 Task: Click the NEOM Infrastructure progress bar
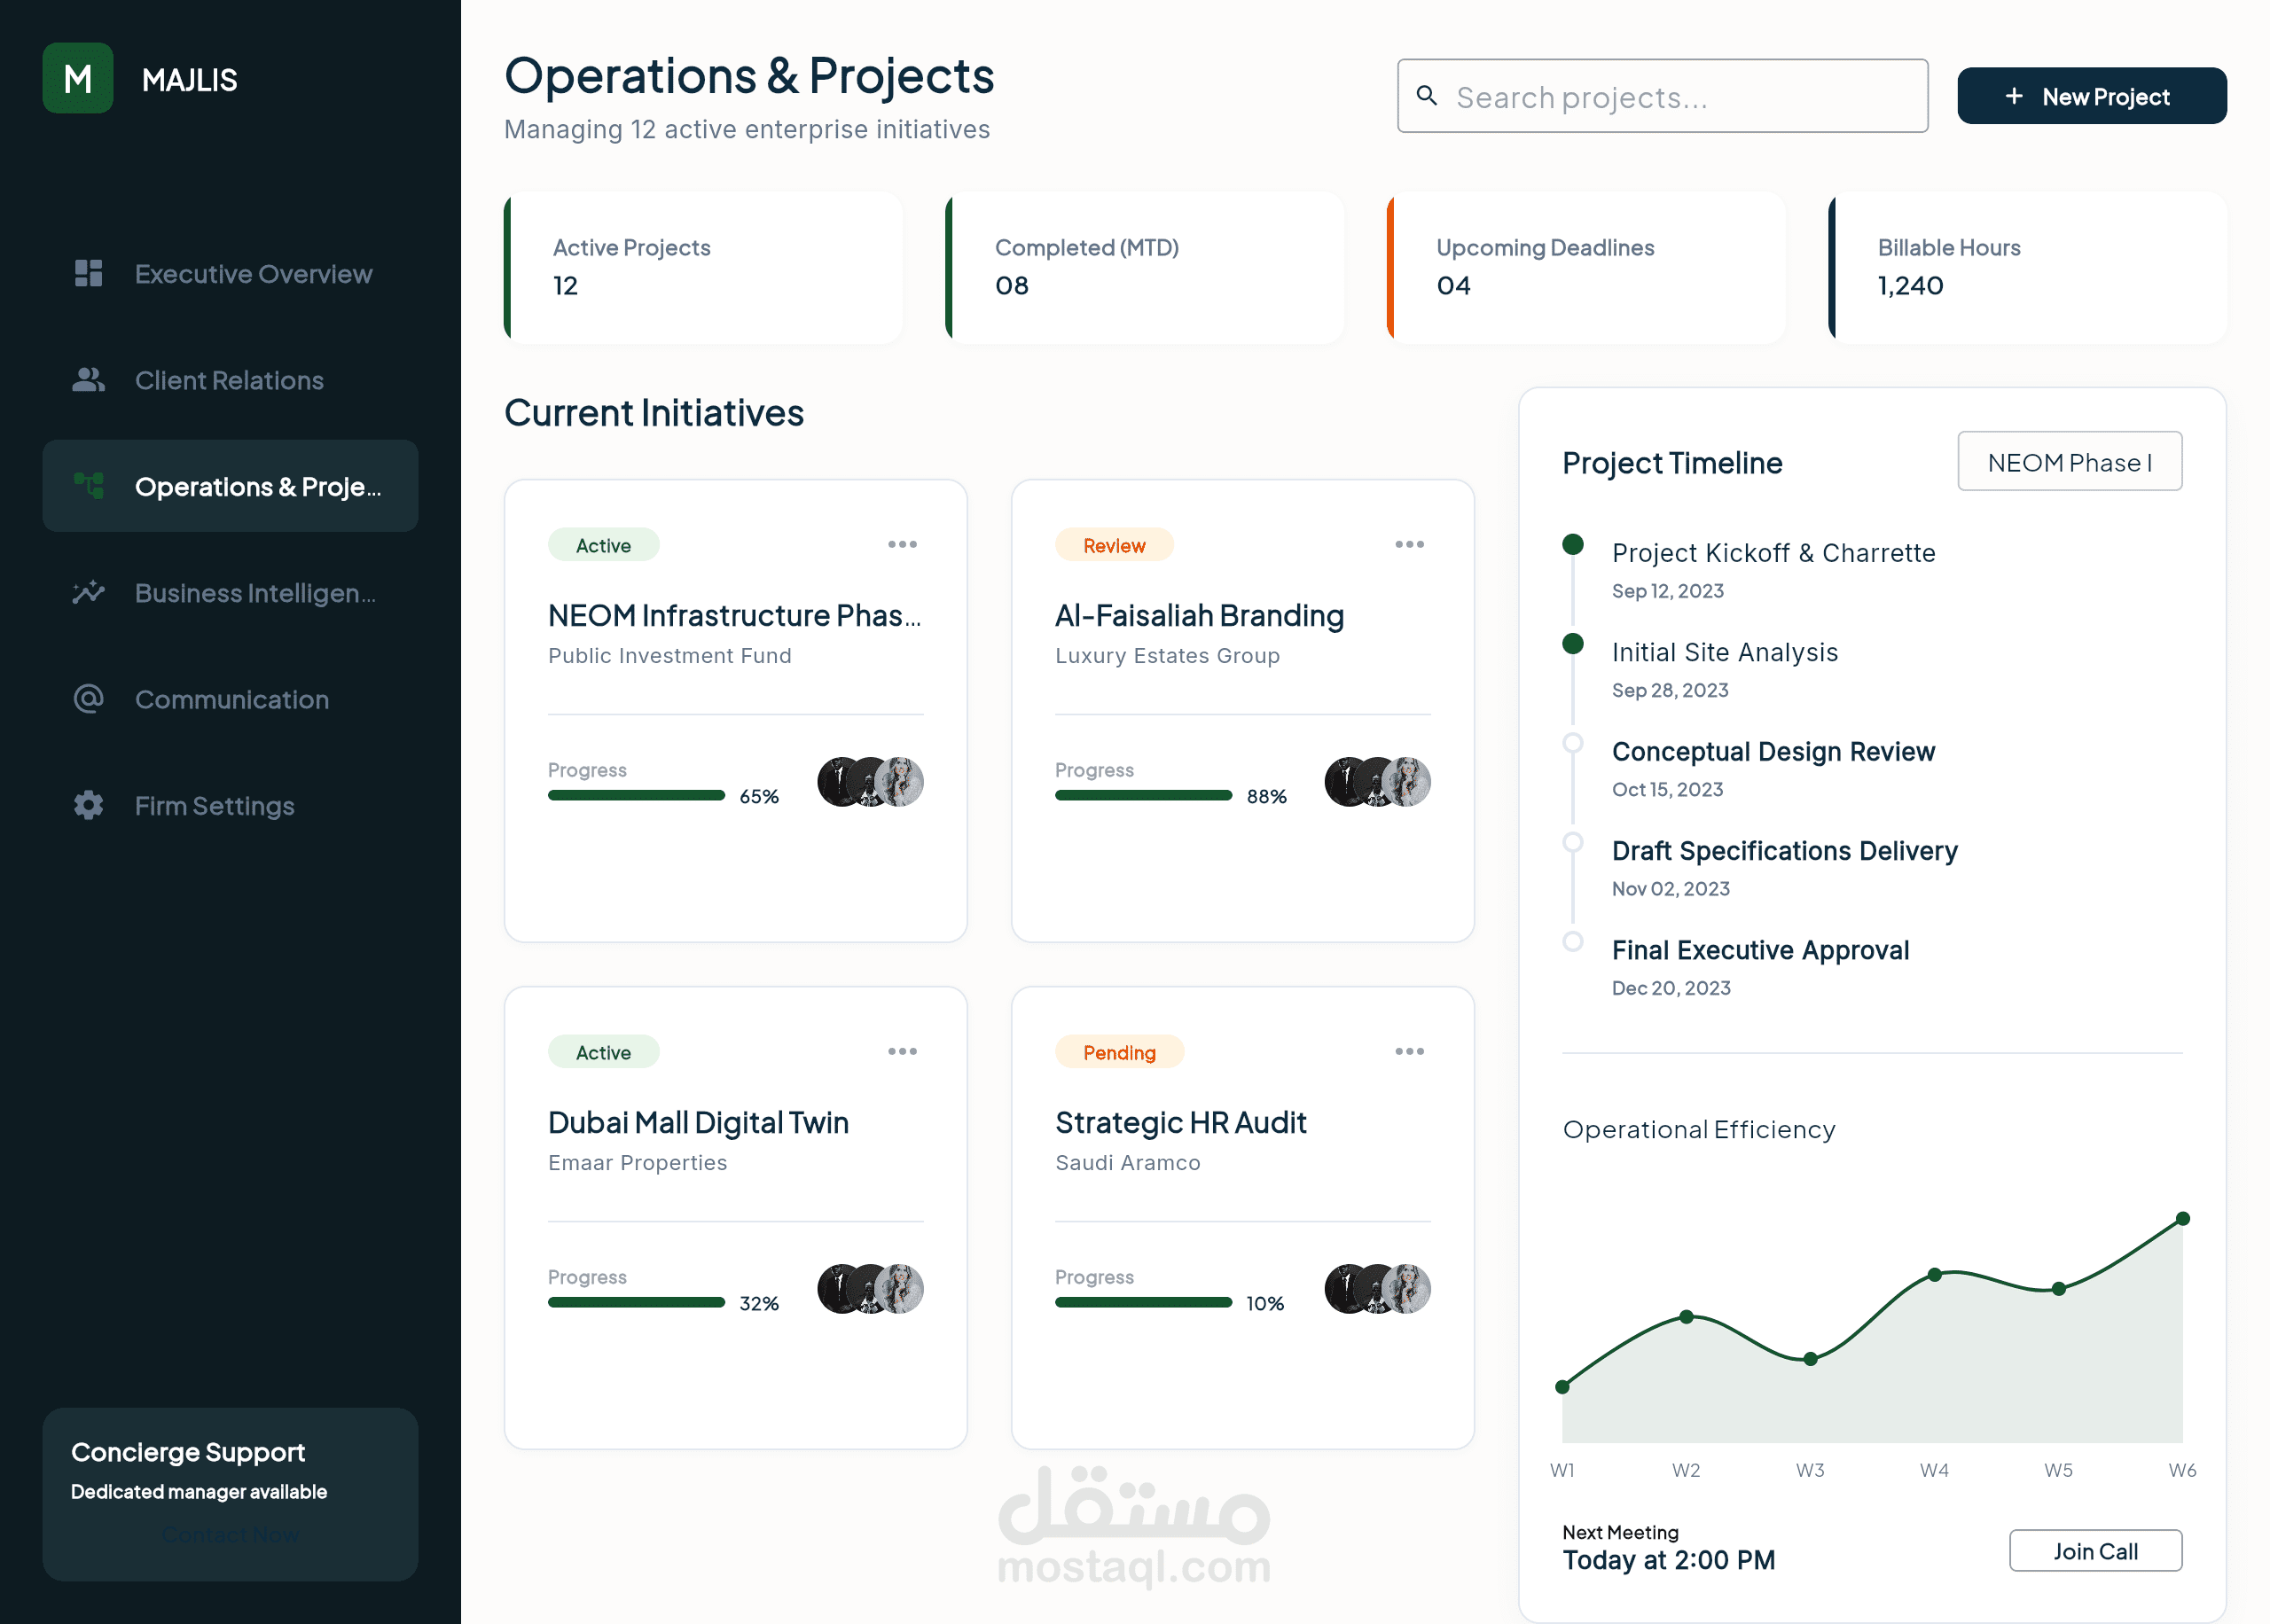[636, 795]
